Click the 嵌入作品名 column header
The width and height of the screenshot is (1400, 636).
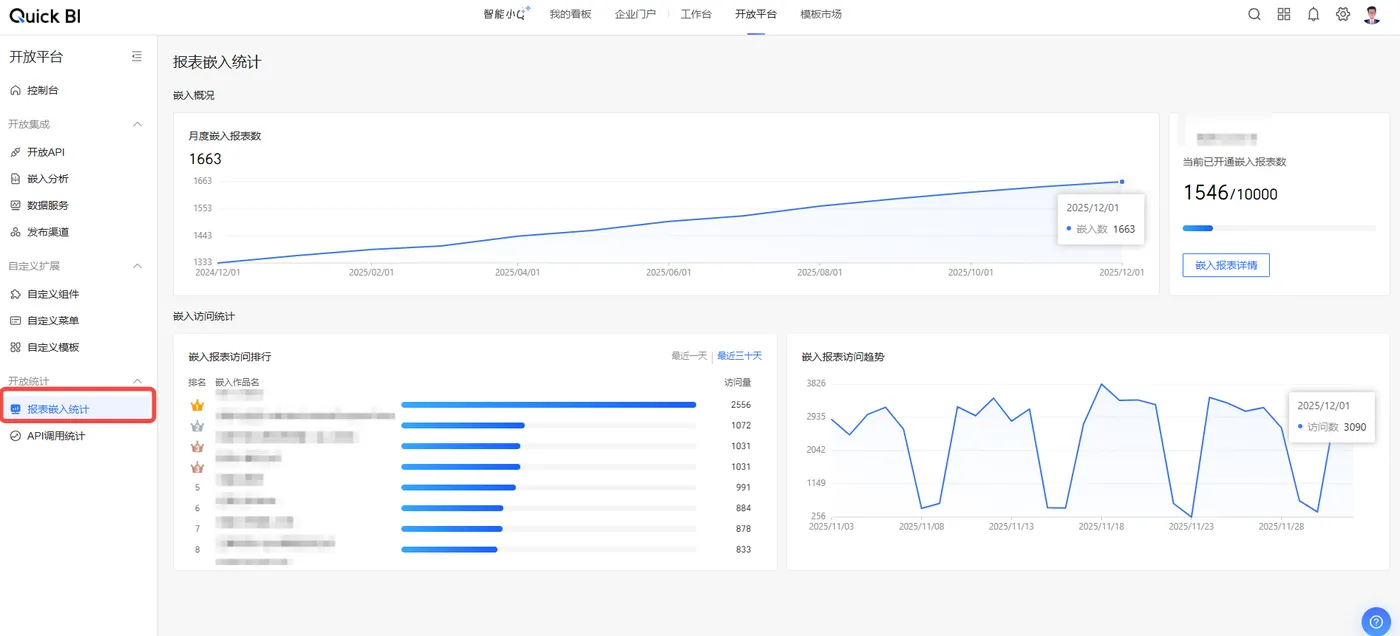237,382
